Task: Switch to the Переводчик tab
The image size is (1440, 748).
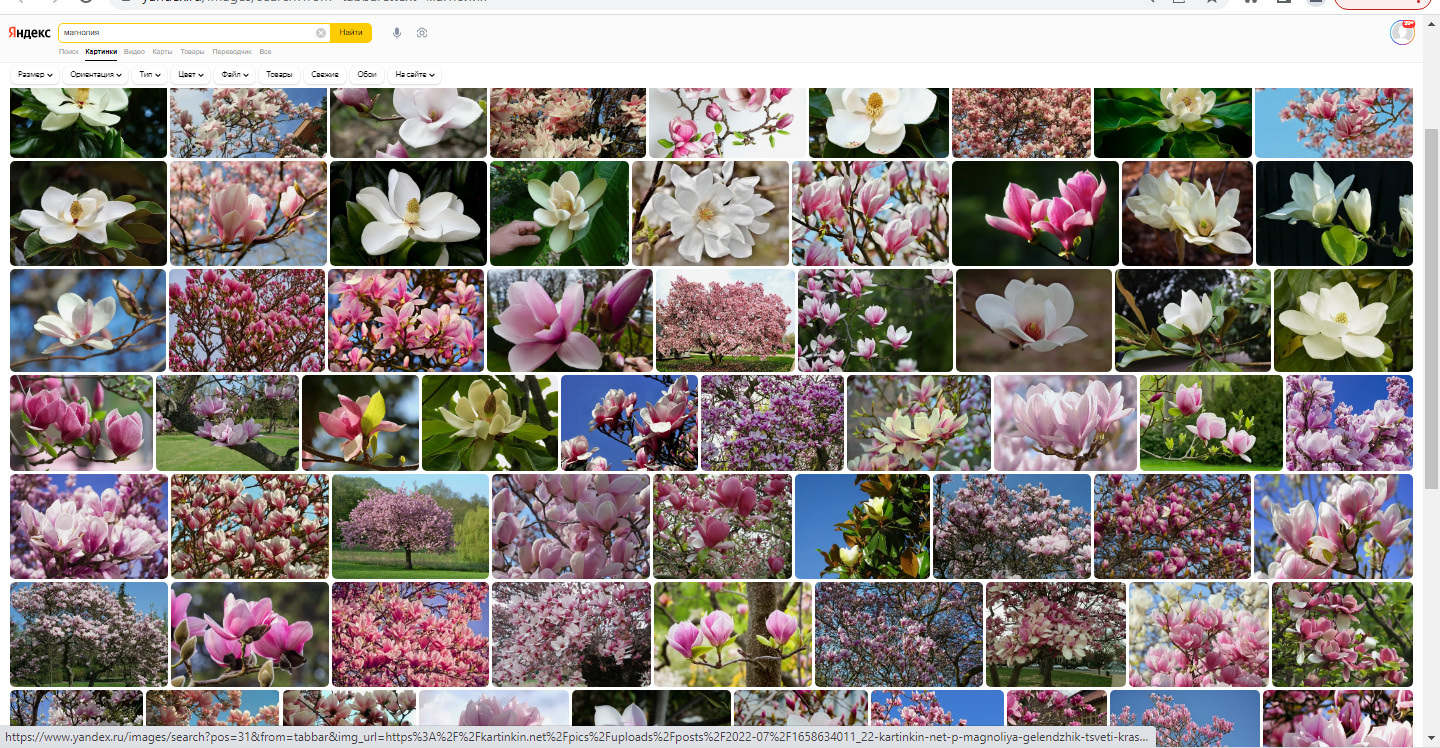Action: coord(232,51)
